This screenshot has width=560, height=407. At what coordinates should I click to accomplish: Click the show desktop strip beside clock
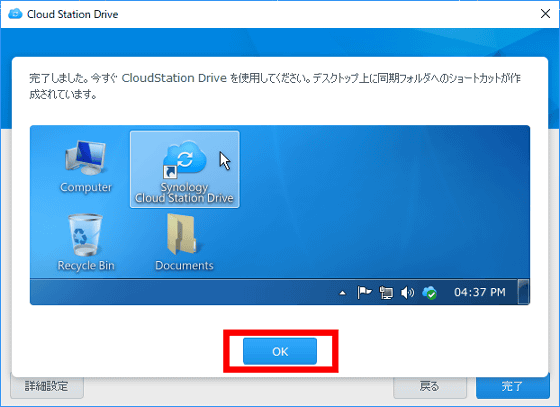[x=523, y=292]
